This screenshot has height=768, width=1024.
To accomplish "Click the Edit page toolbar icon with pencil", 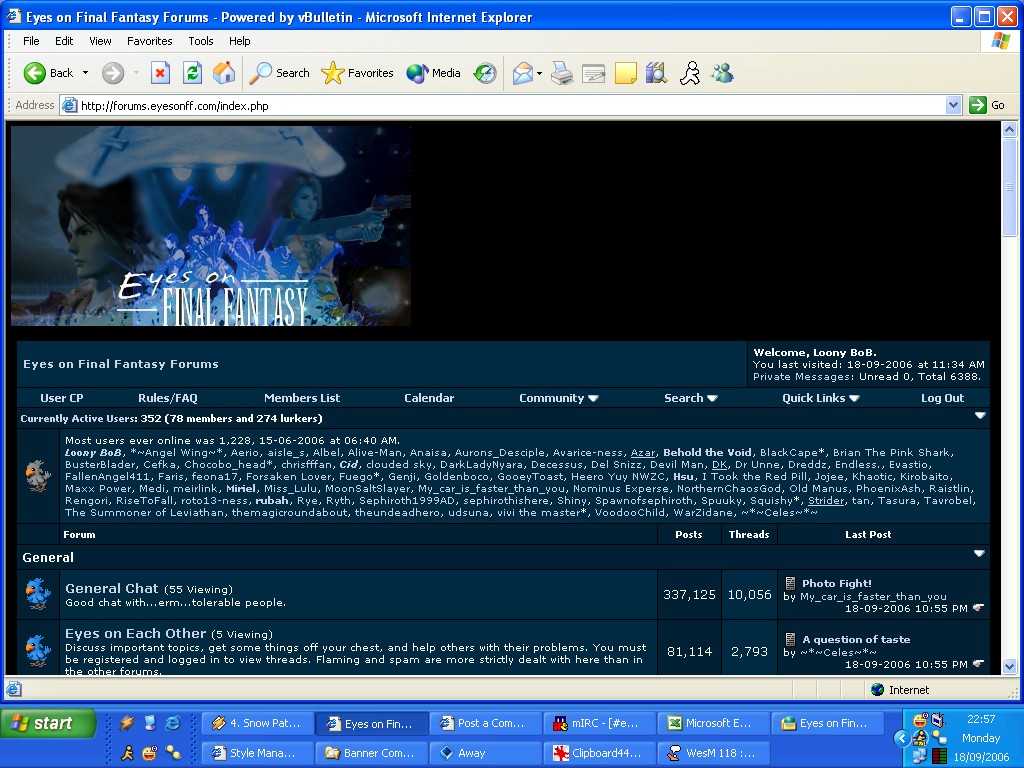I will 594,73.
